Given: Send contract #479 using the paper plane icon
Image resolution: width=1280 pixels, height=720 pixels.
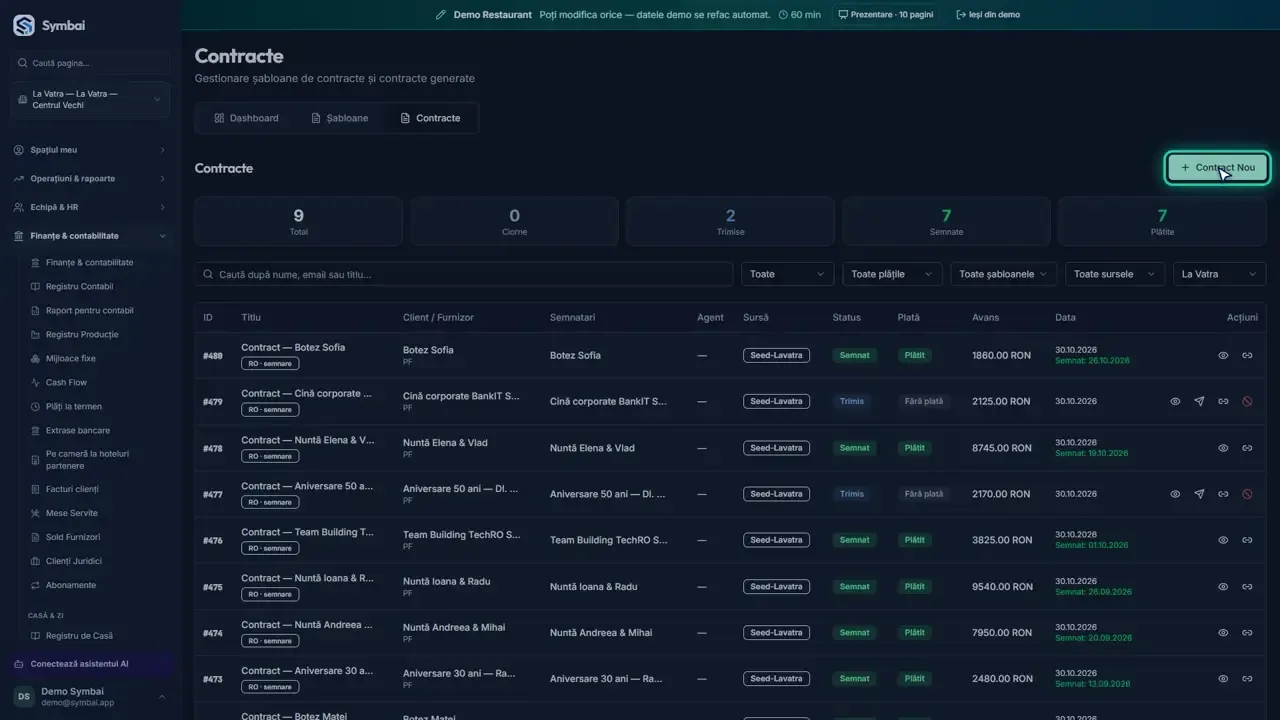Looking at the screenshot, I should pos(1199,401).
